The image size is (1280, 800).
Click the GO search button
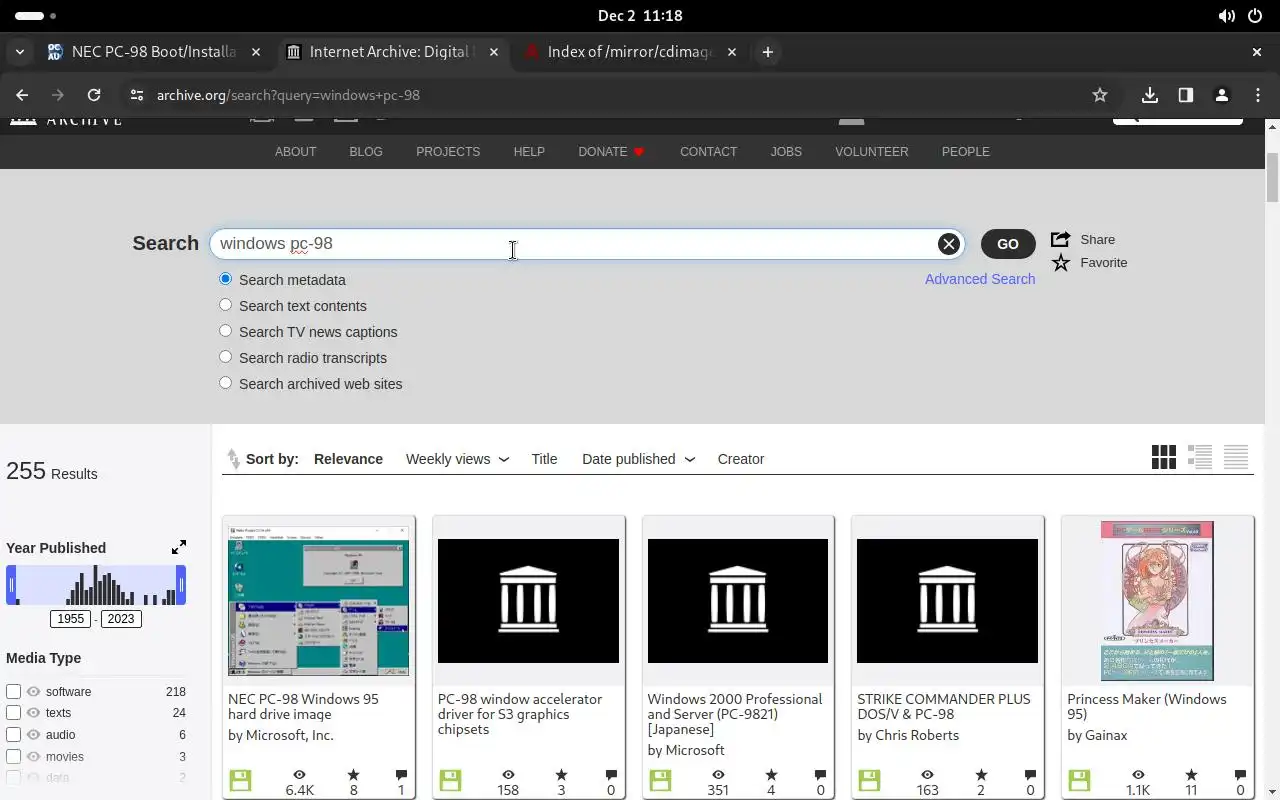1008,244
